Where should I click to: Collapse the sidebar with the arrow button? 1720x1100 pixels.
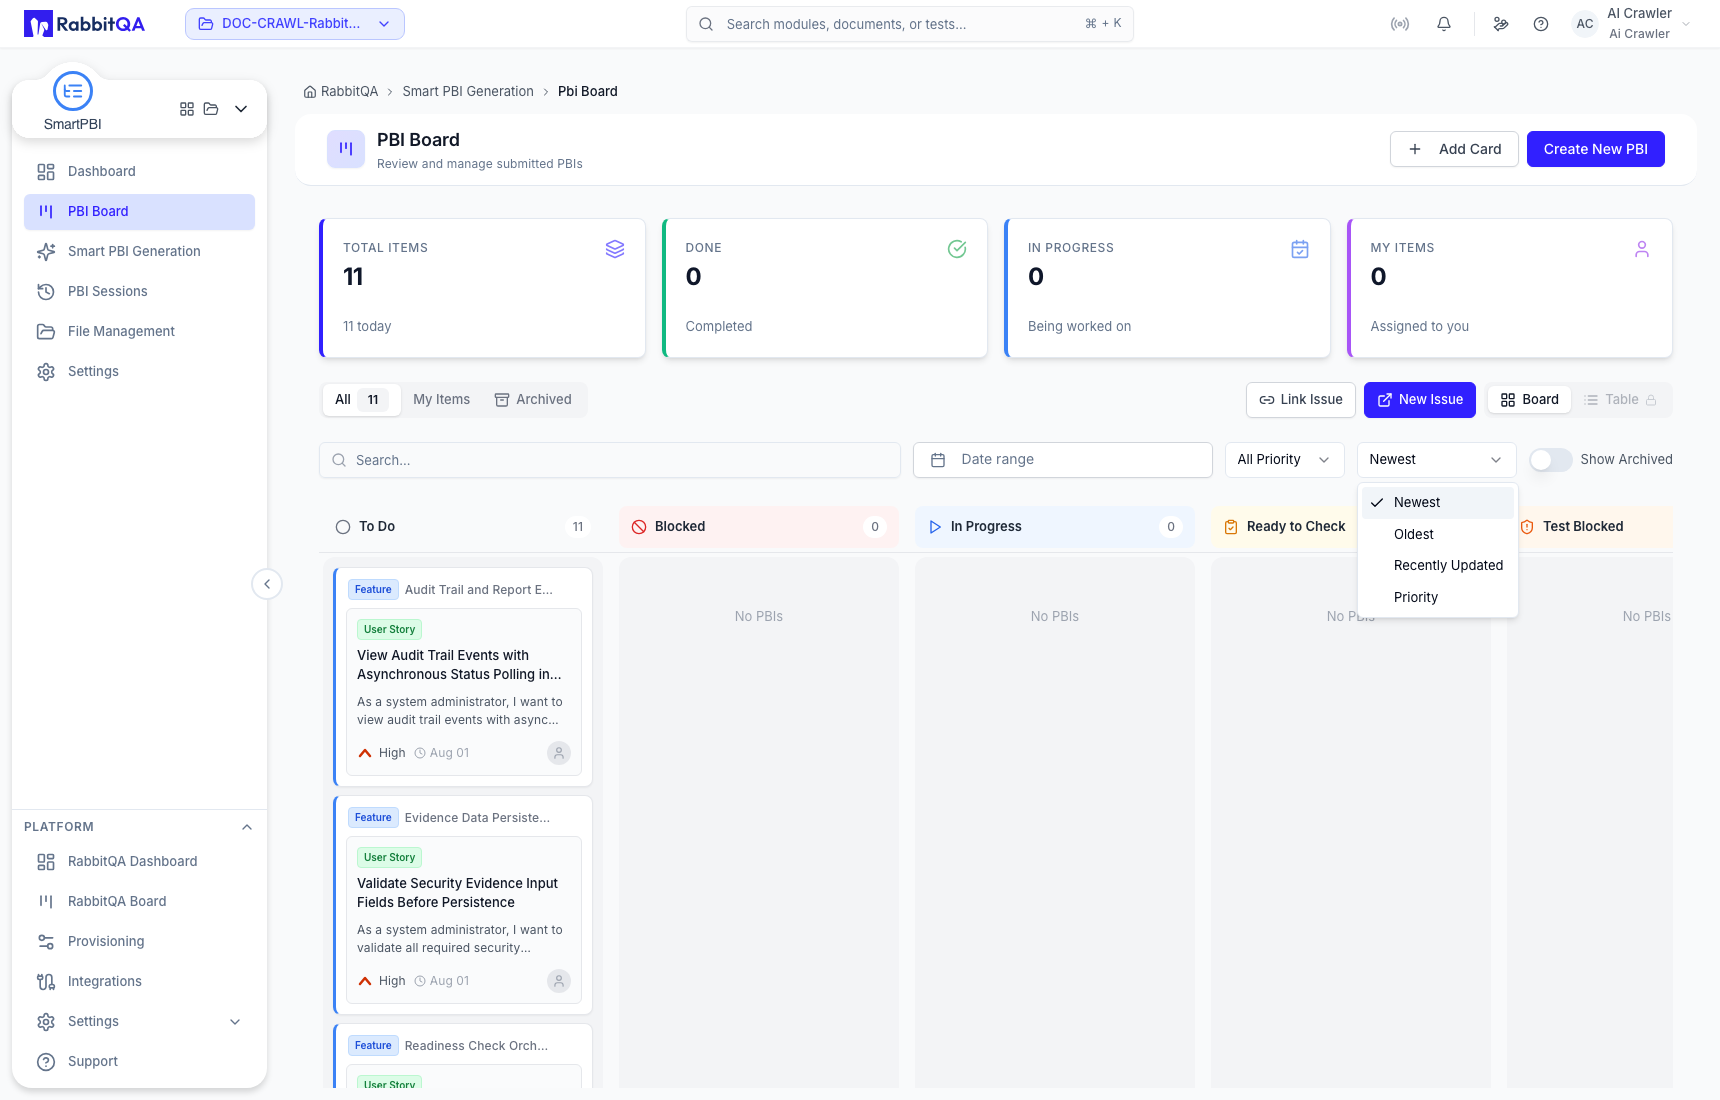267,584
